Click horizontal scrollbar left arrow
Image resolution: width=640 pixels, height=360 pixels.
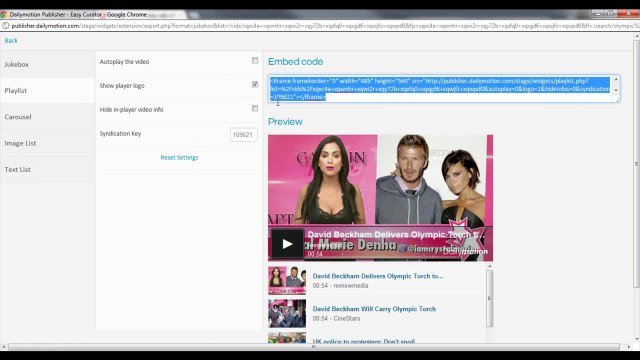(x=4, y=347)
